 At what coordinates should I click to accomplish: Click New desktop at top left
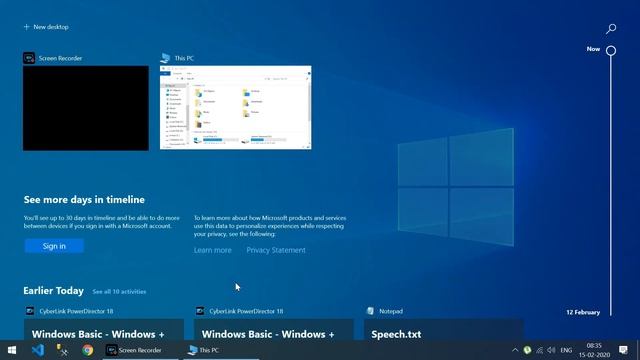[x=46, y=27]
